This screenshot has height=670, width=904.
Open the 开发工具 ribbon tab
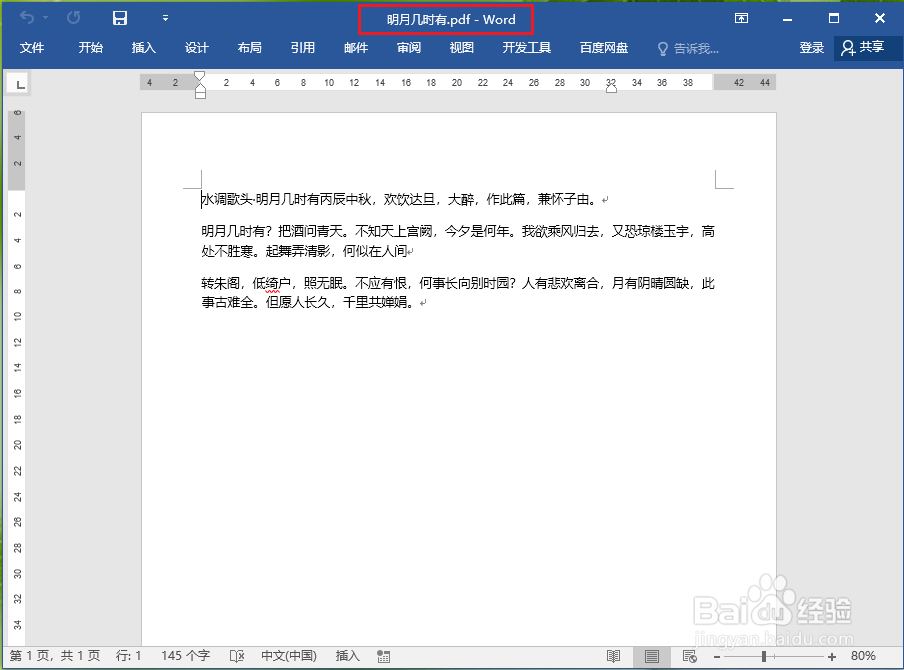click(x=527, y=47)
